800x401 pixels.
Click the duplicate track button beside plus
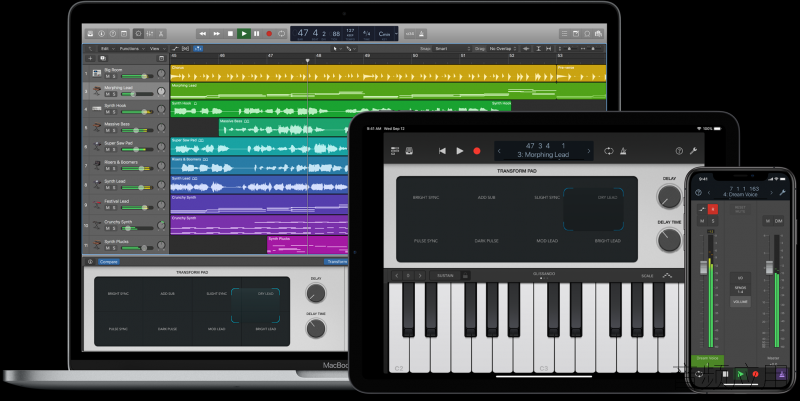pos(103,59)
